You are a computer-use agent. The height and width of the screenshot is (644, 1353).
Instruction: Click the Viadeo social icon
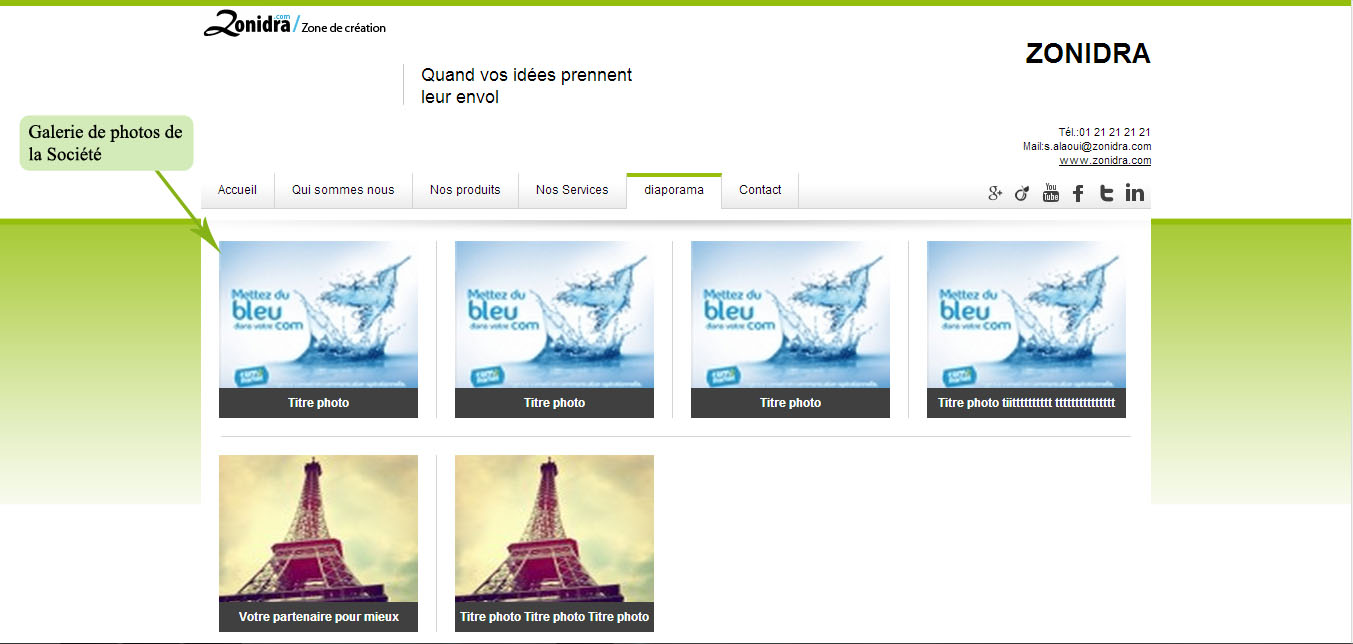[x=1022, y=194]
